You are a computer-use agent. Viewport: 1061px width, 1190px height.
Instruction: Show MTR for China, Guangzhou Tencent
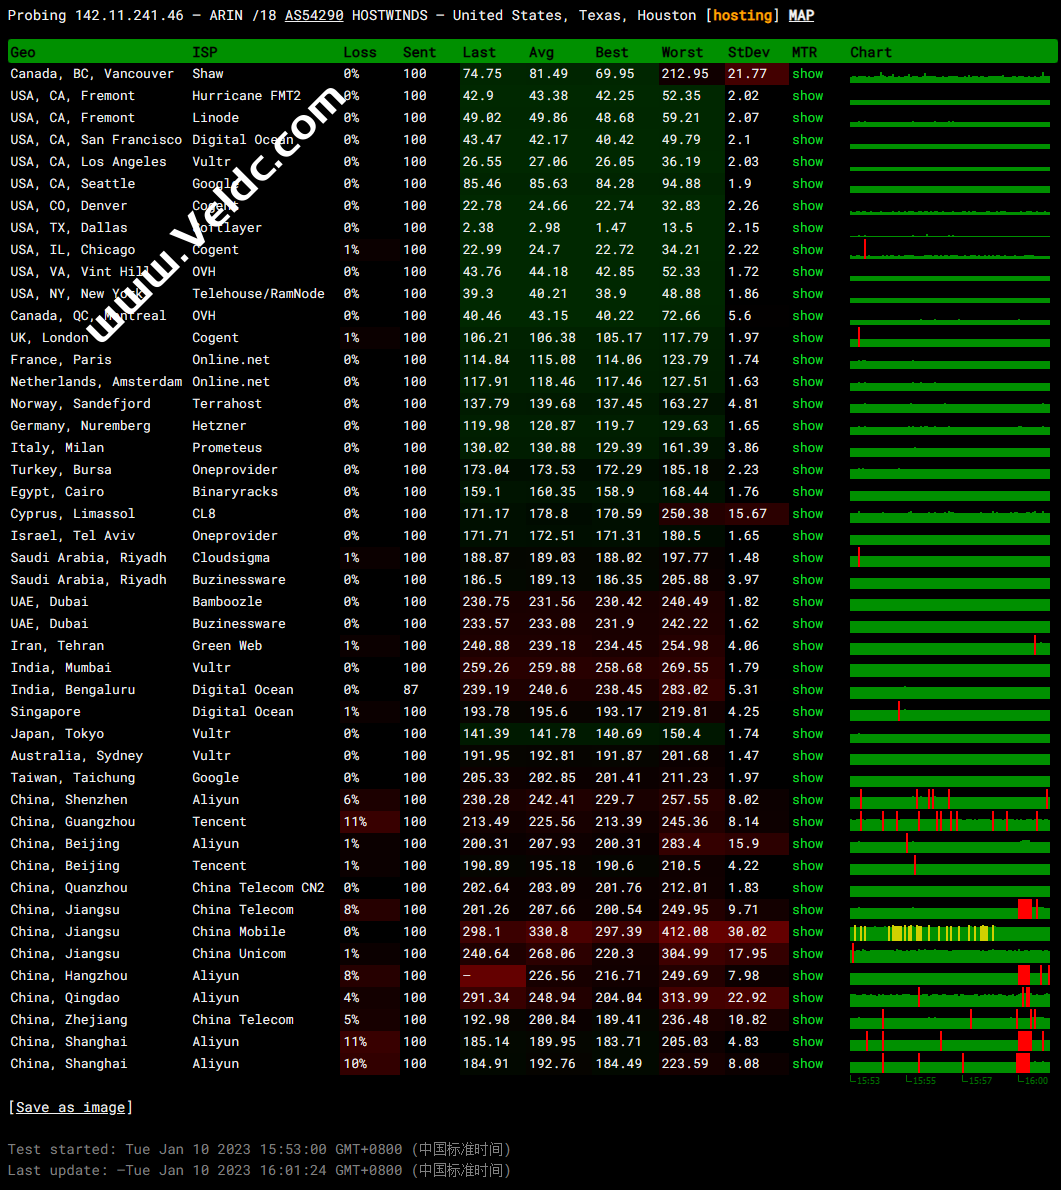(808, 822)
